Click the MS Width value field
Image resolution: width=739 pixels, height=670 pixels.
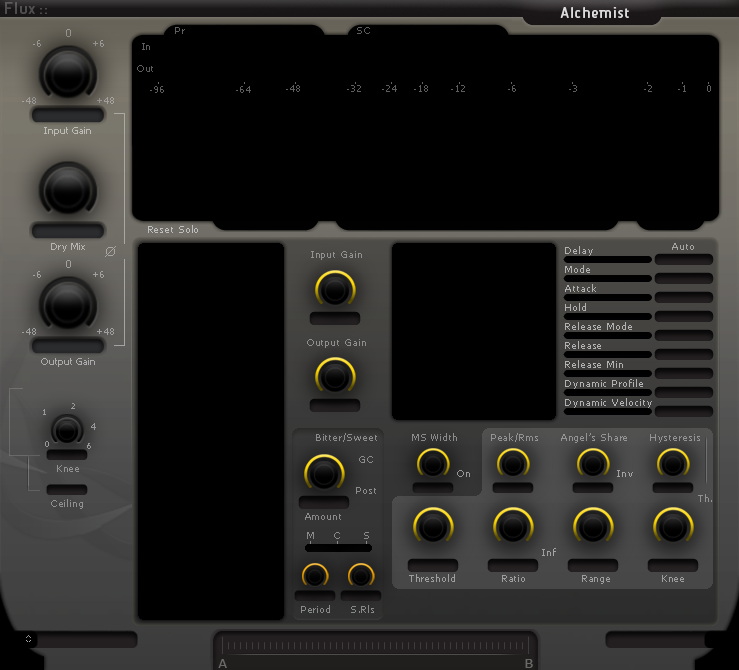(x=433, y=488)
